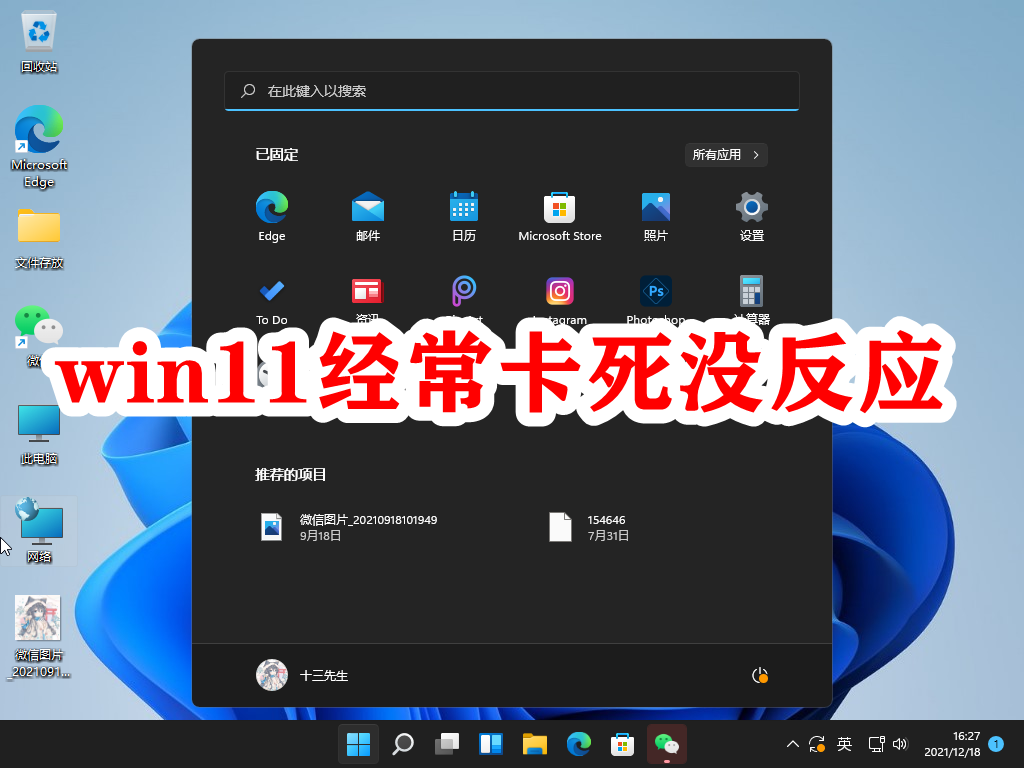Open Microsoft Store on the taskbar

click(622, 744)
